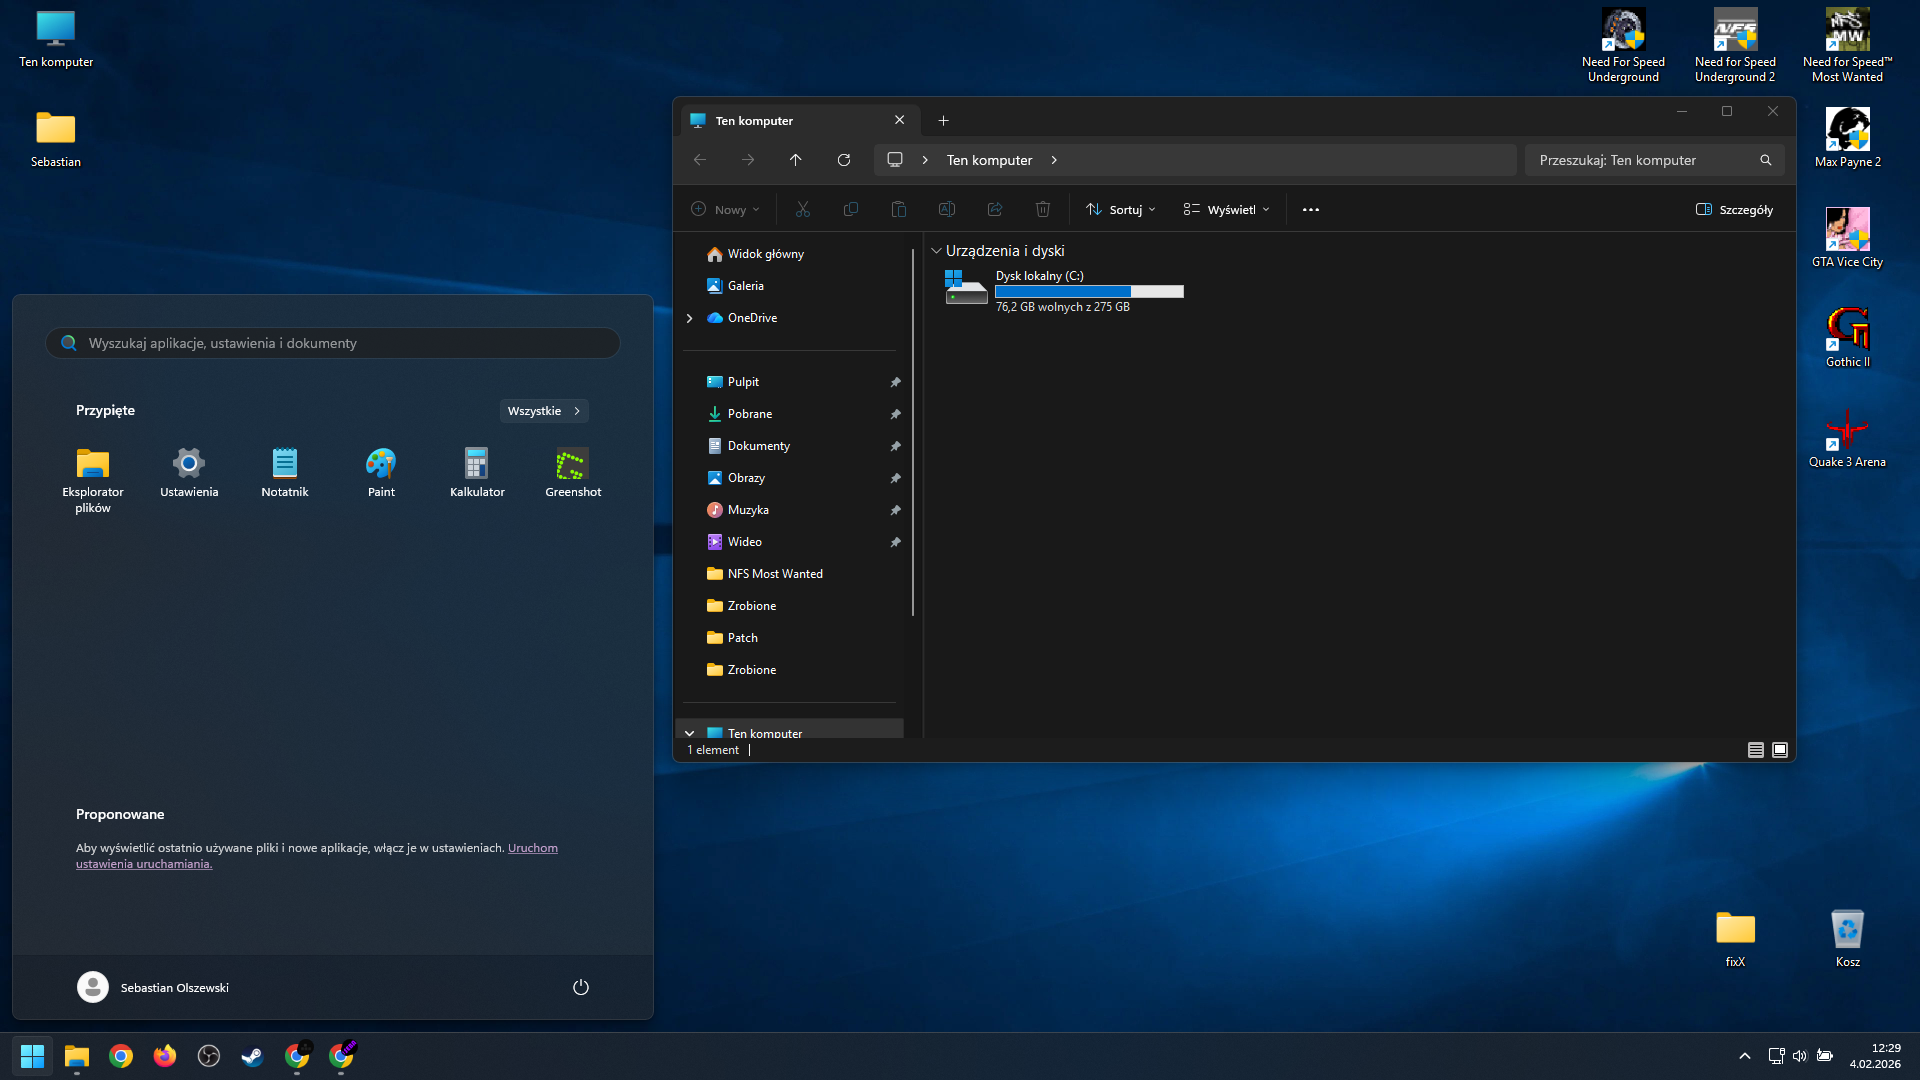The image size is (1920, 1080).
Task: Open the Sortuj dropdown
Action: pyautogui.click(x=1121, y=210)
